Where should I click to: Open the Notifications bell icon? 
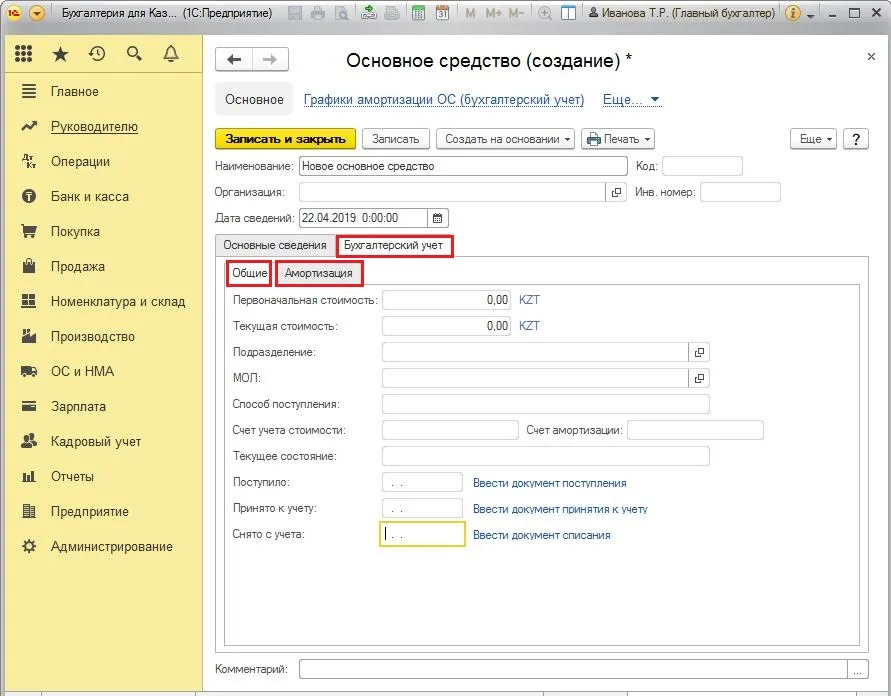coord(171,54)
